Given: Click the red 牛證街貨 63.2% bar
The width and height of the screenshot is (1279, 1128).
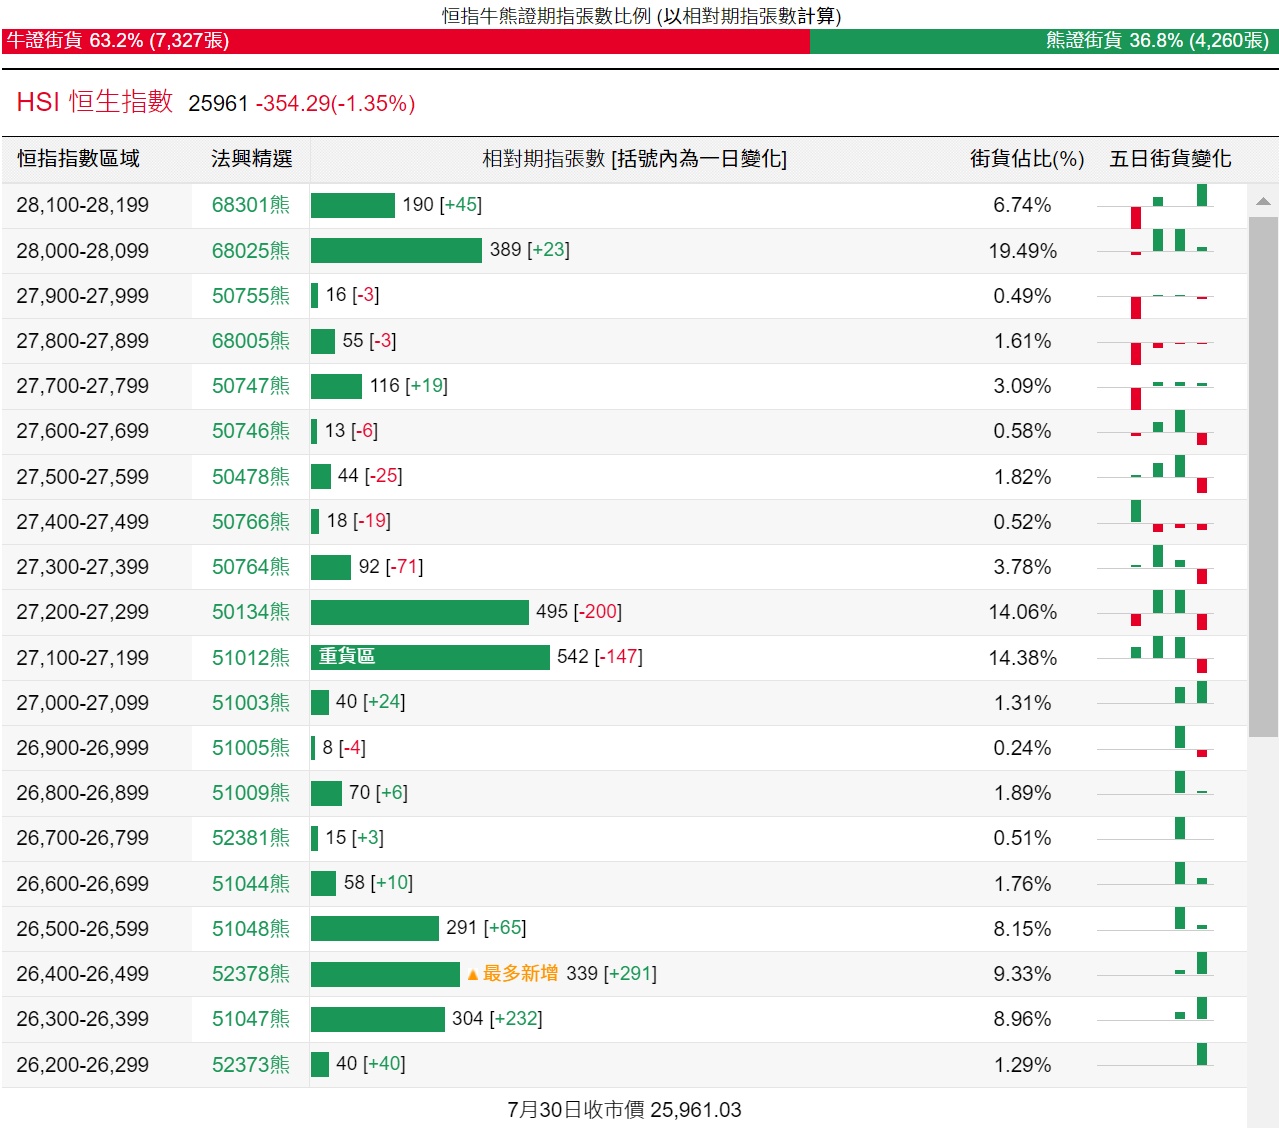Looking at the screenshot, I should tap(405, 41).
